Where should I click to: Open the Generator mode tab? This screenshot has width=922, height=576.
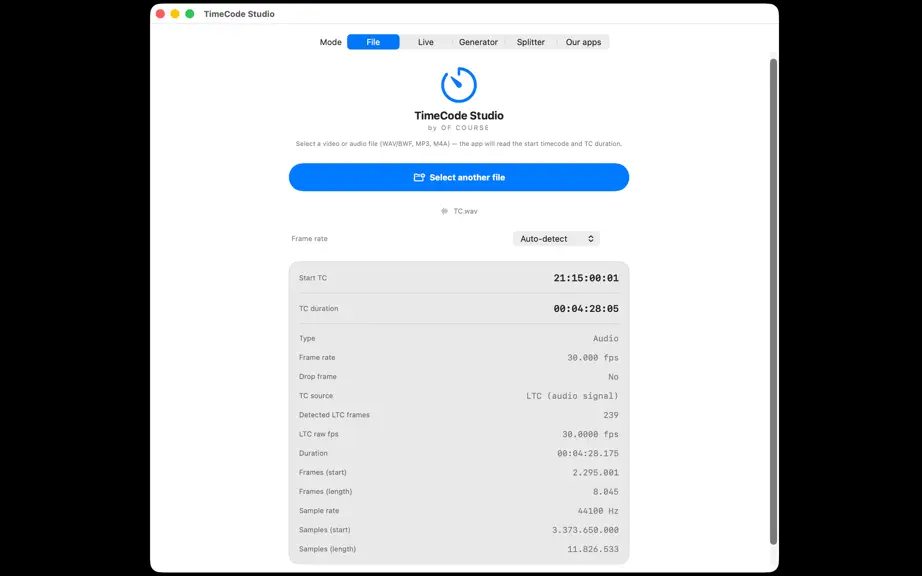coord(478,42)
